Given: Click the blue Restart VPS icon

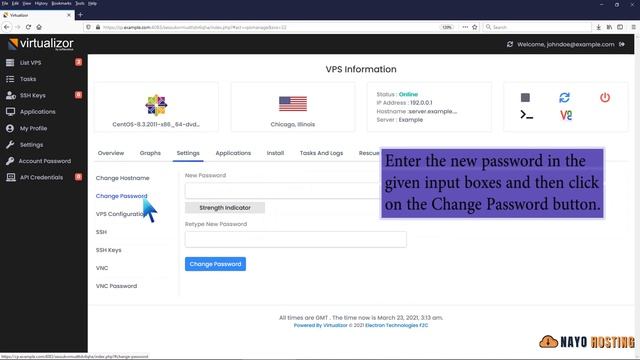Looking at the screenshot, I should [564, 98].
